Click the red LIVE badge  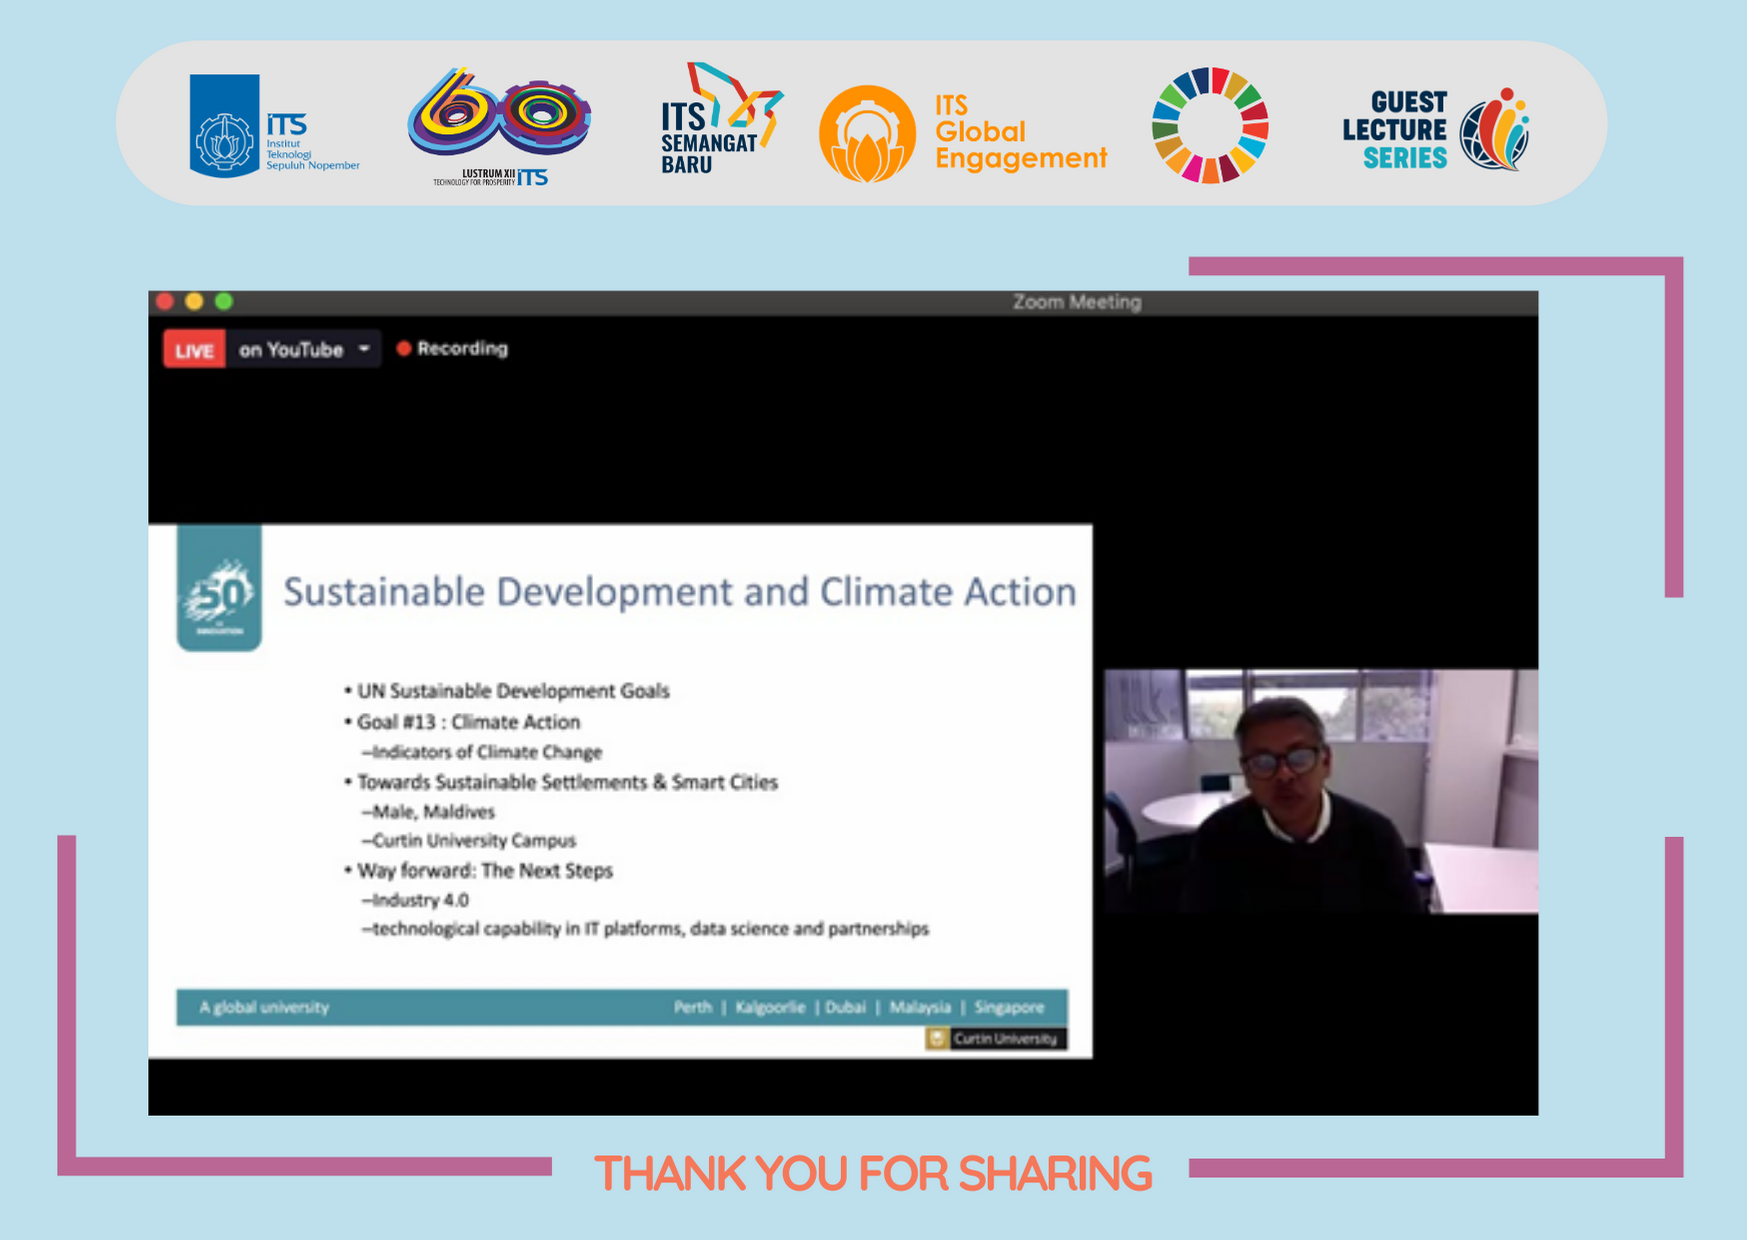click(194, 350)
